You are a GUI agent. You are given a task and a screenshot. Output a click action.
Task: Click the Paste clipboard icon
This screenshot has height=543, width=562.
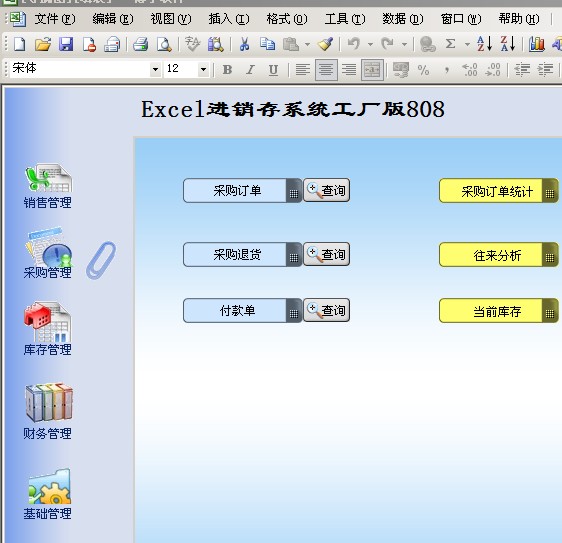click(x=291, y=44)
